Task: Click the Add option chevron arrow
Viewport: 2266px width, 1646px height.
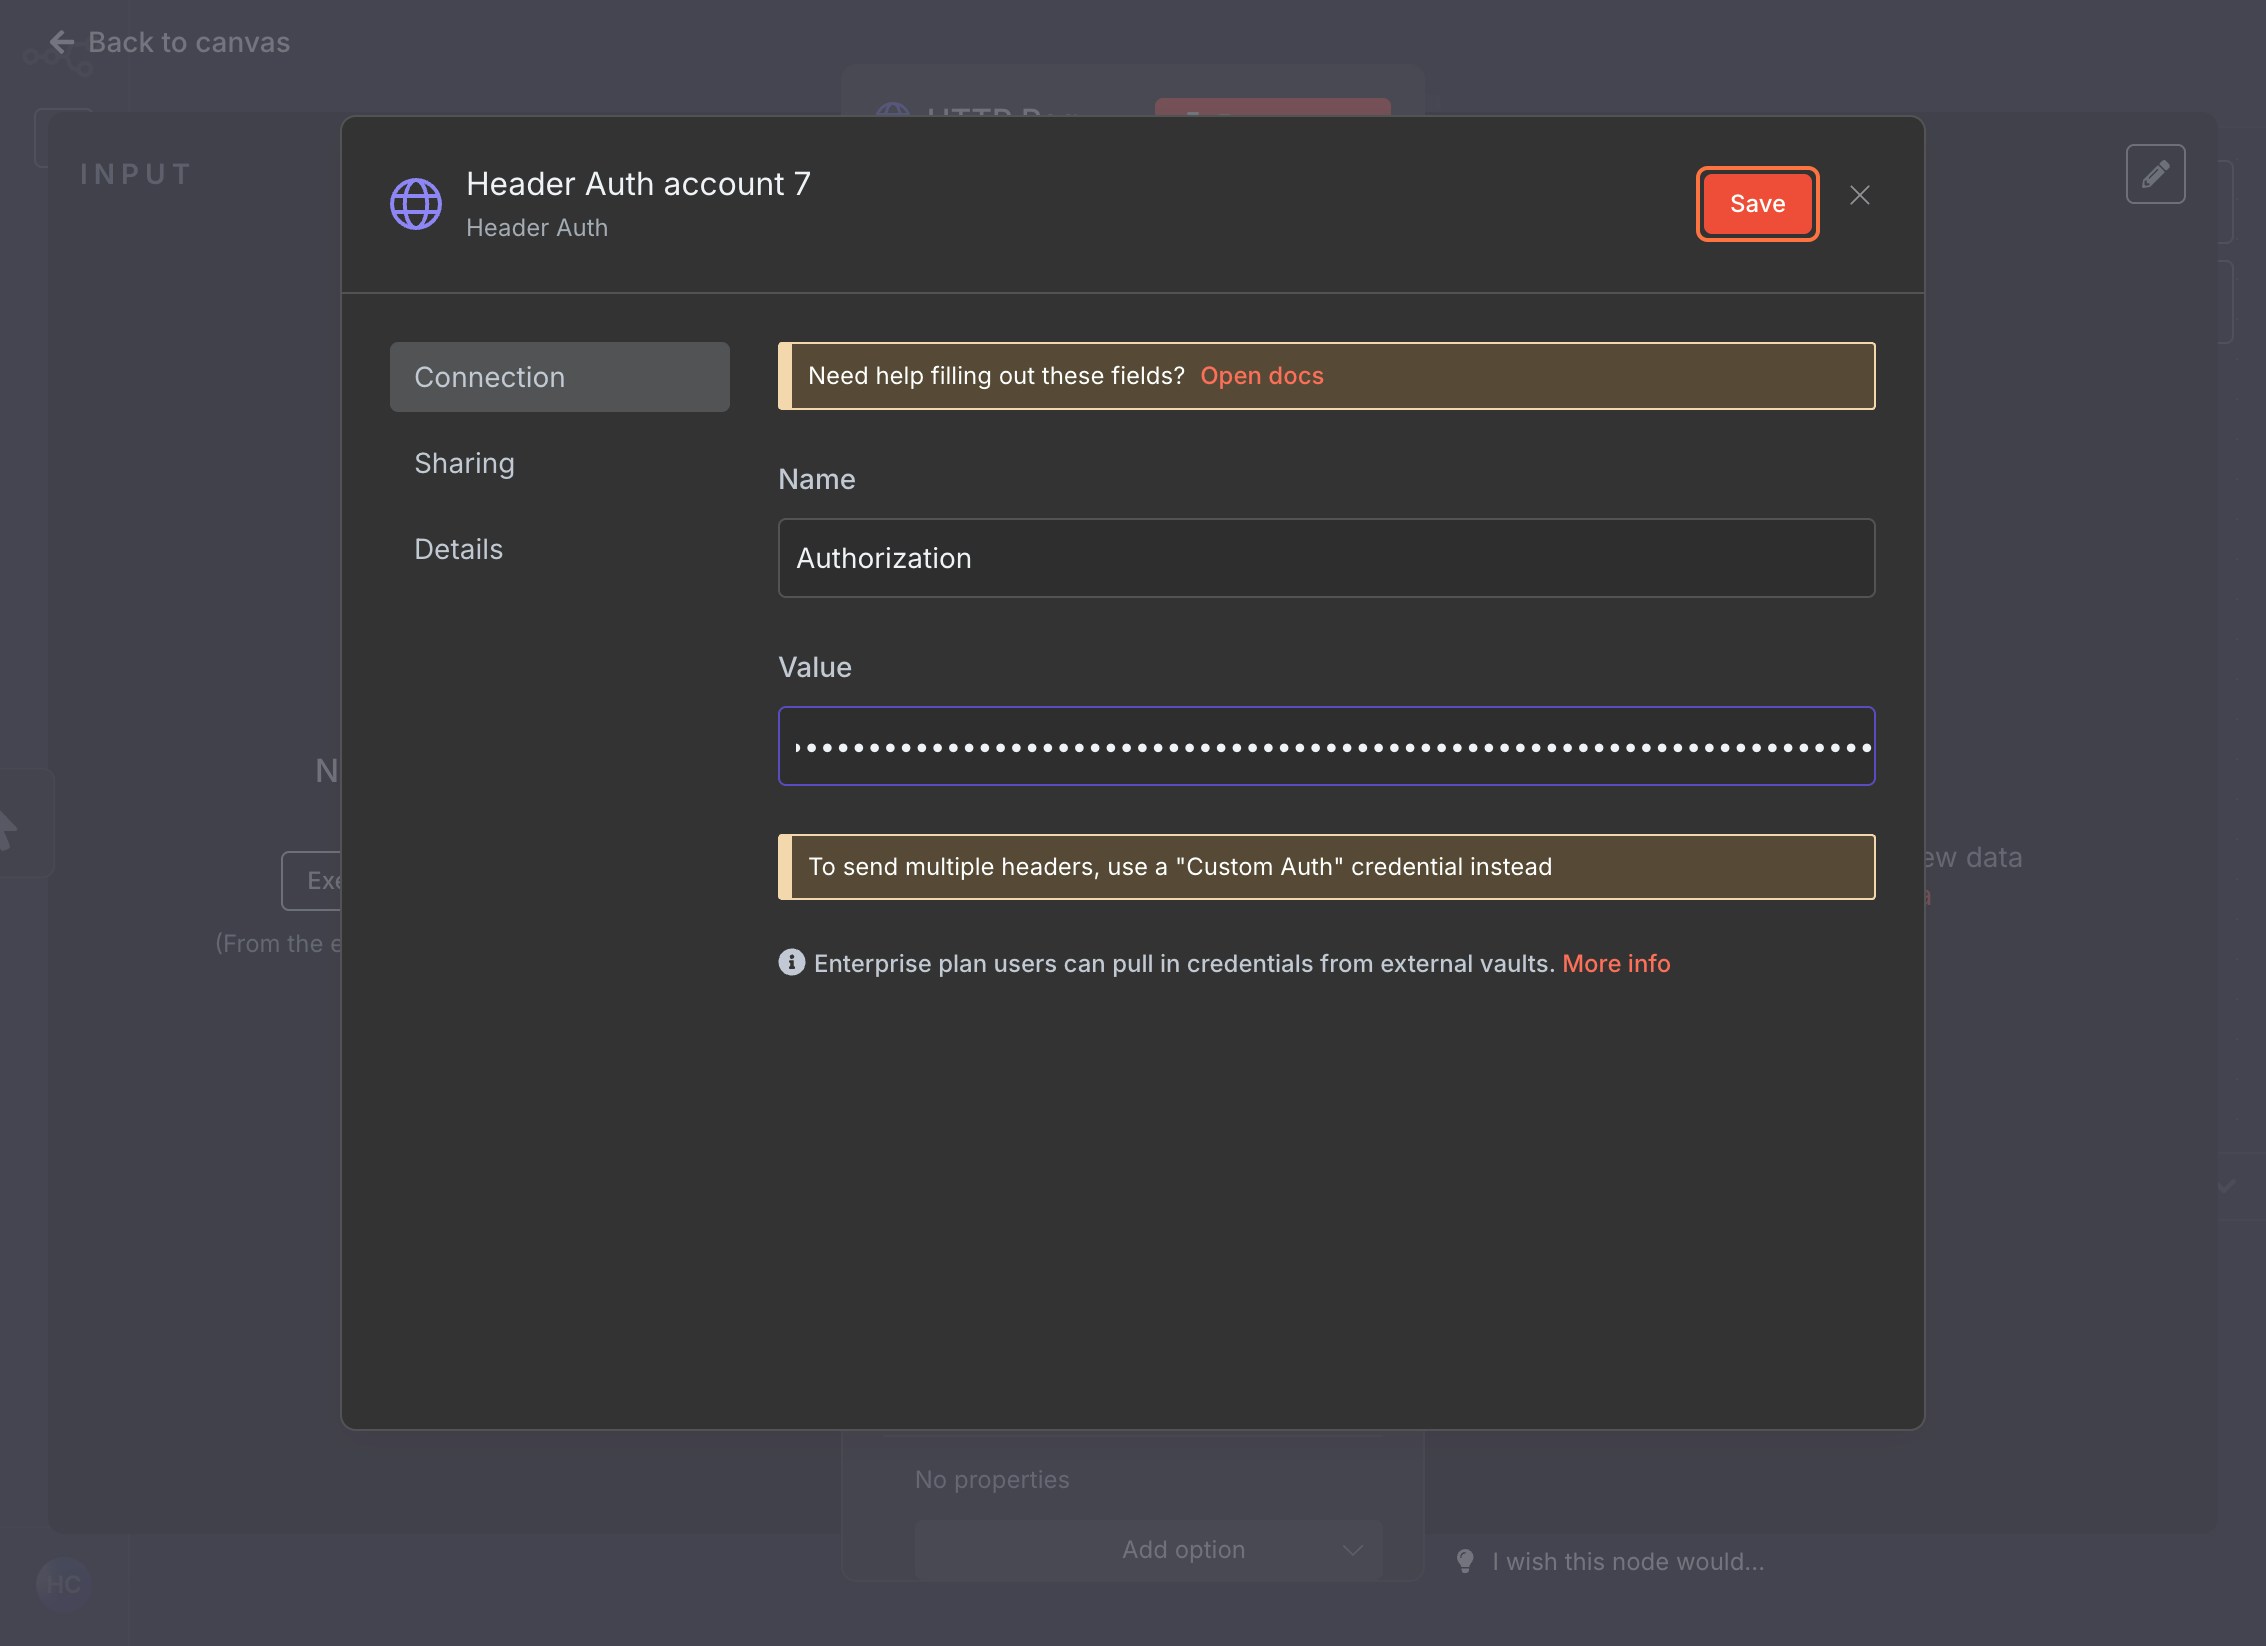Action: point(1353,1550)
